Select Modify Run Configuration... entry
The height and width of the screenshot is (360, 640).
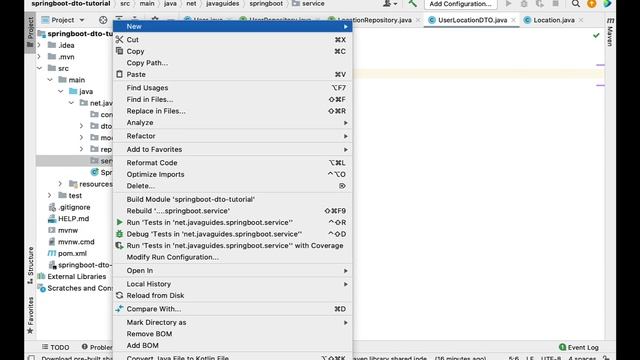click(233, 257)
